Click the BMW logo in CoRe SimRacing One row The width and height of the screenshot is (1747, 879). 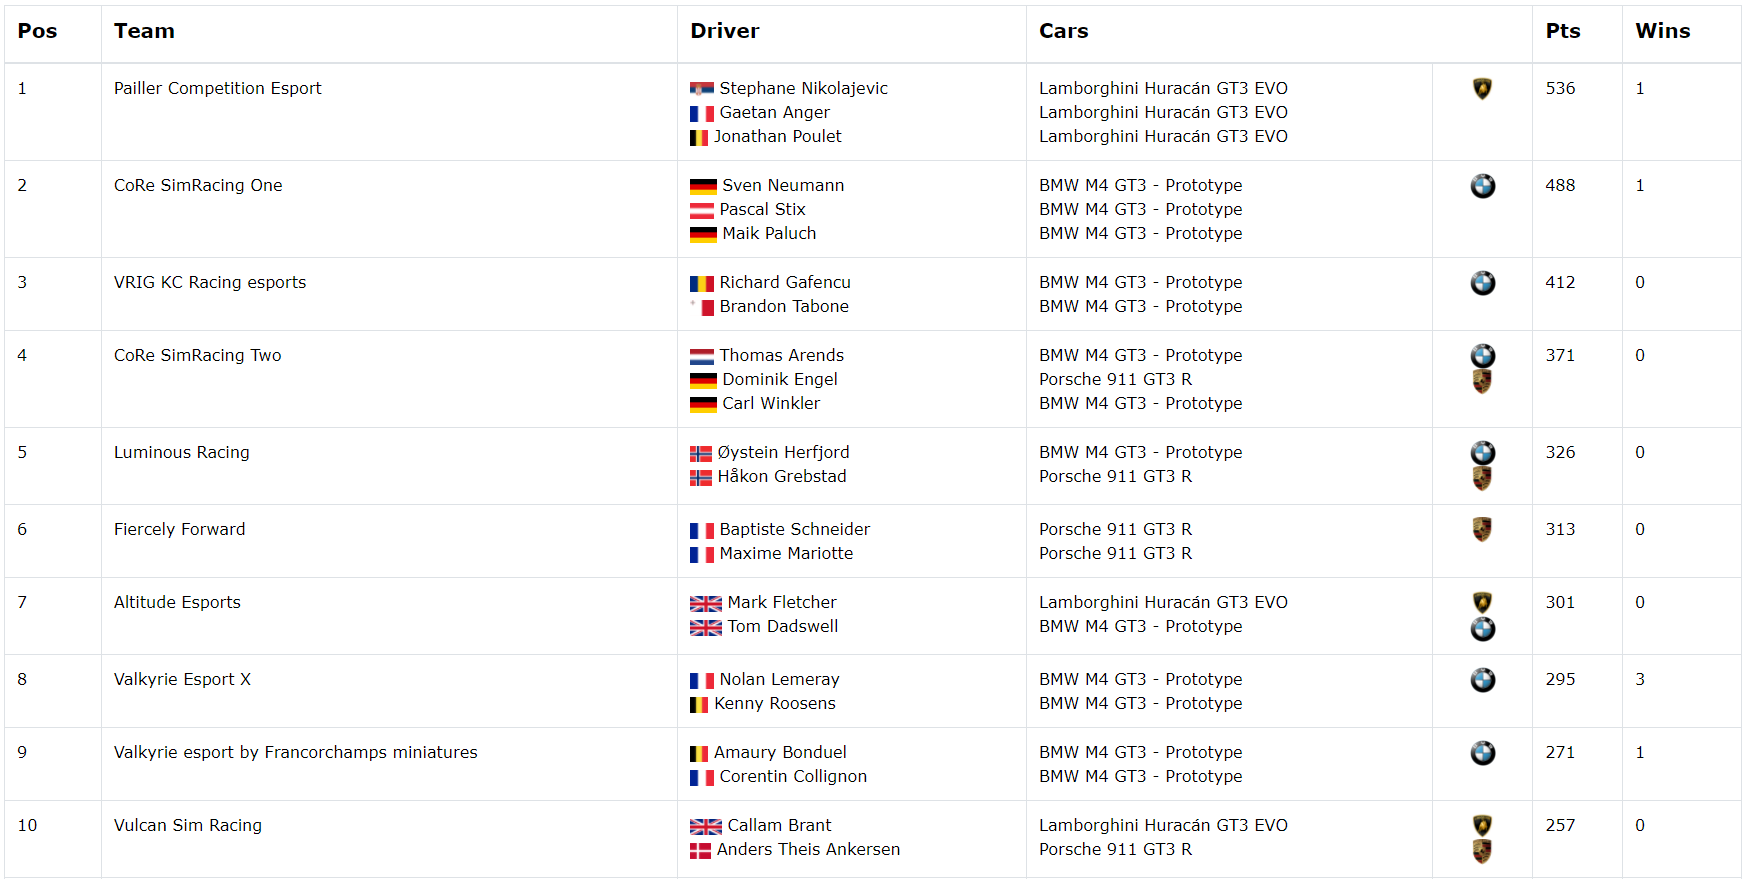click(x=1483, y=186)
